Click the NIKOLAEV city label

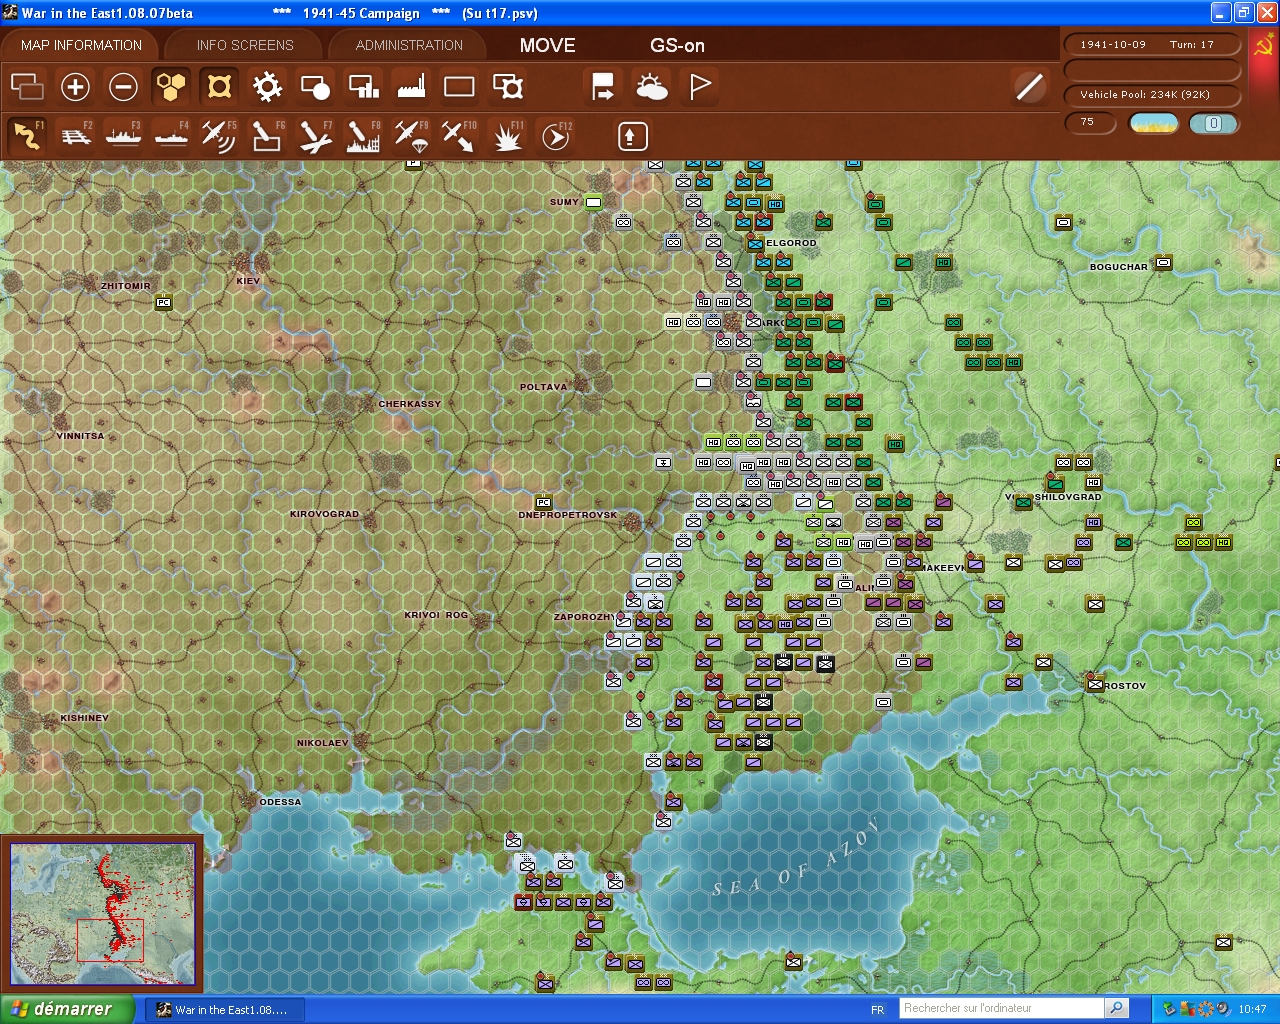[x=322, y=743]
